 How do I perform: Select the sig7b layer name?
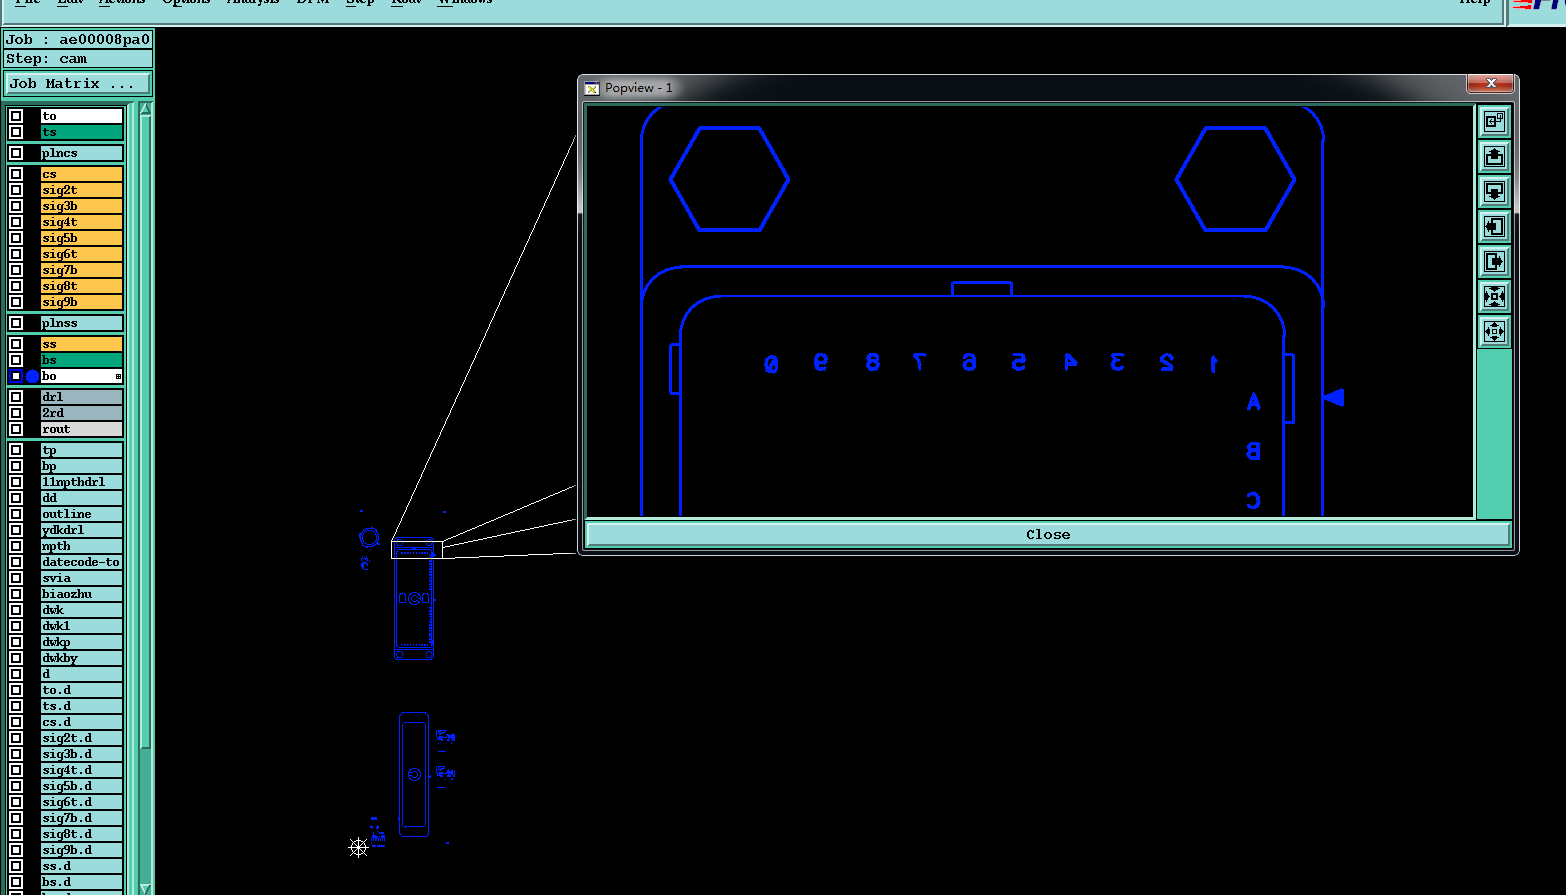[x=81, y=270]
